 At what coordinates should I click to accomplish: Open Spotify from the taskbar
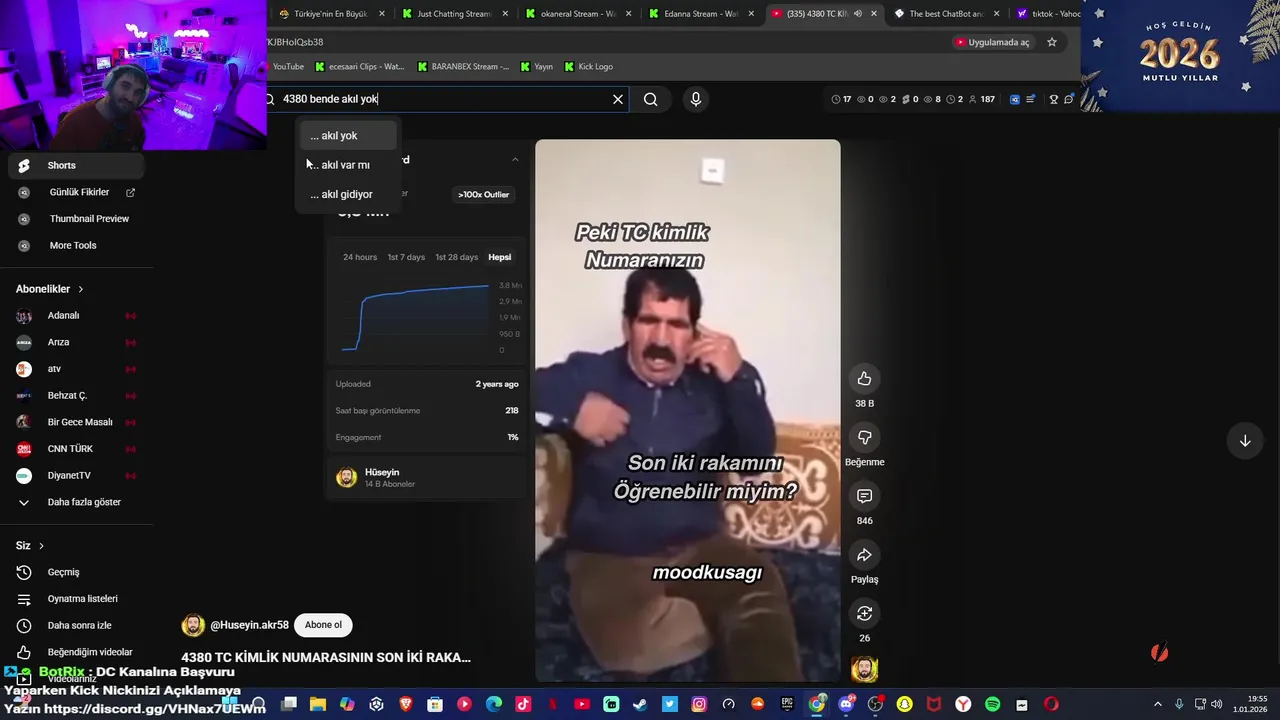tap(992, 704)
